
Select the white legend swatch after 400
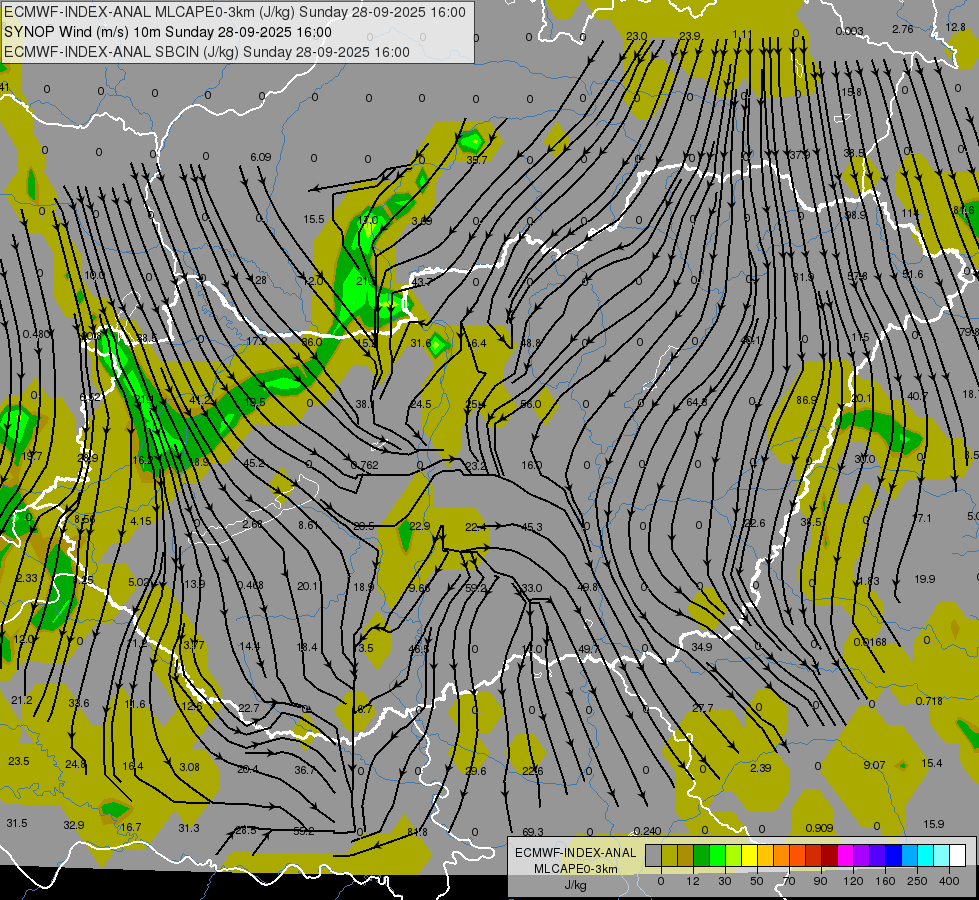(957, 856)
